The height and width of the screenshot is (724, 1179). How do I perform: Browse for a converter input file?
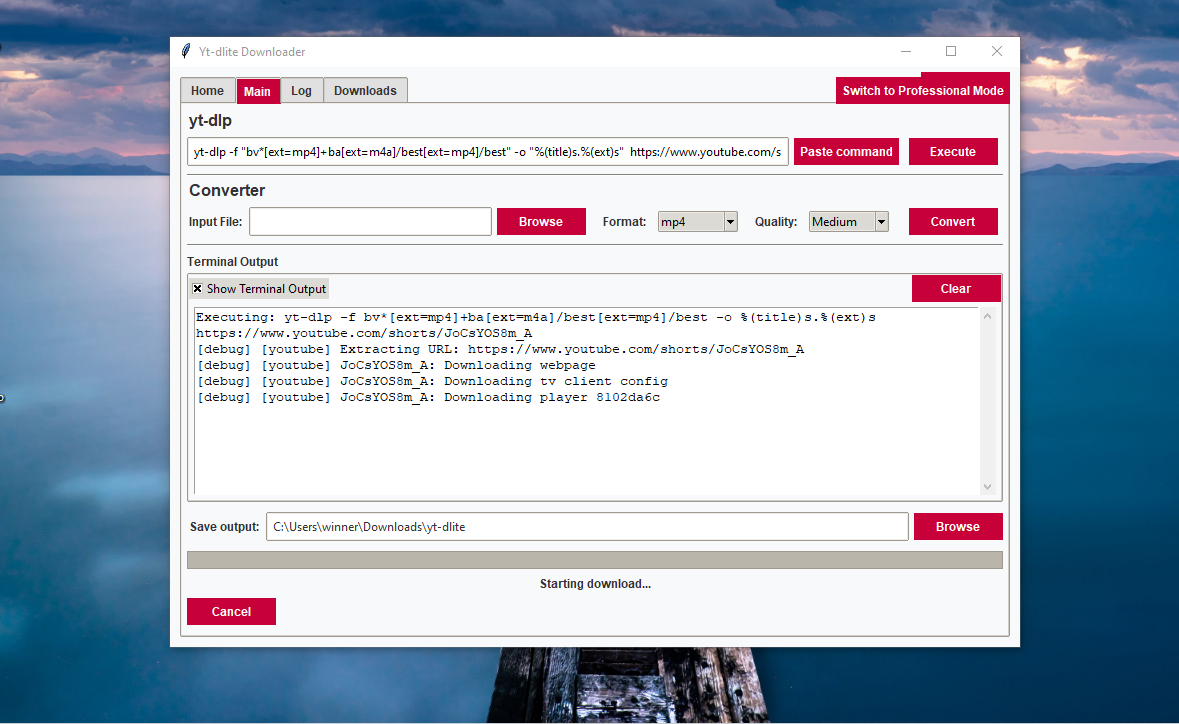541,222
